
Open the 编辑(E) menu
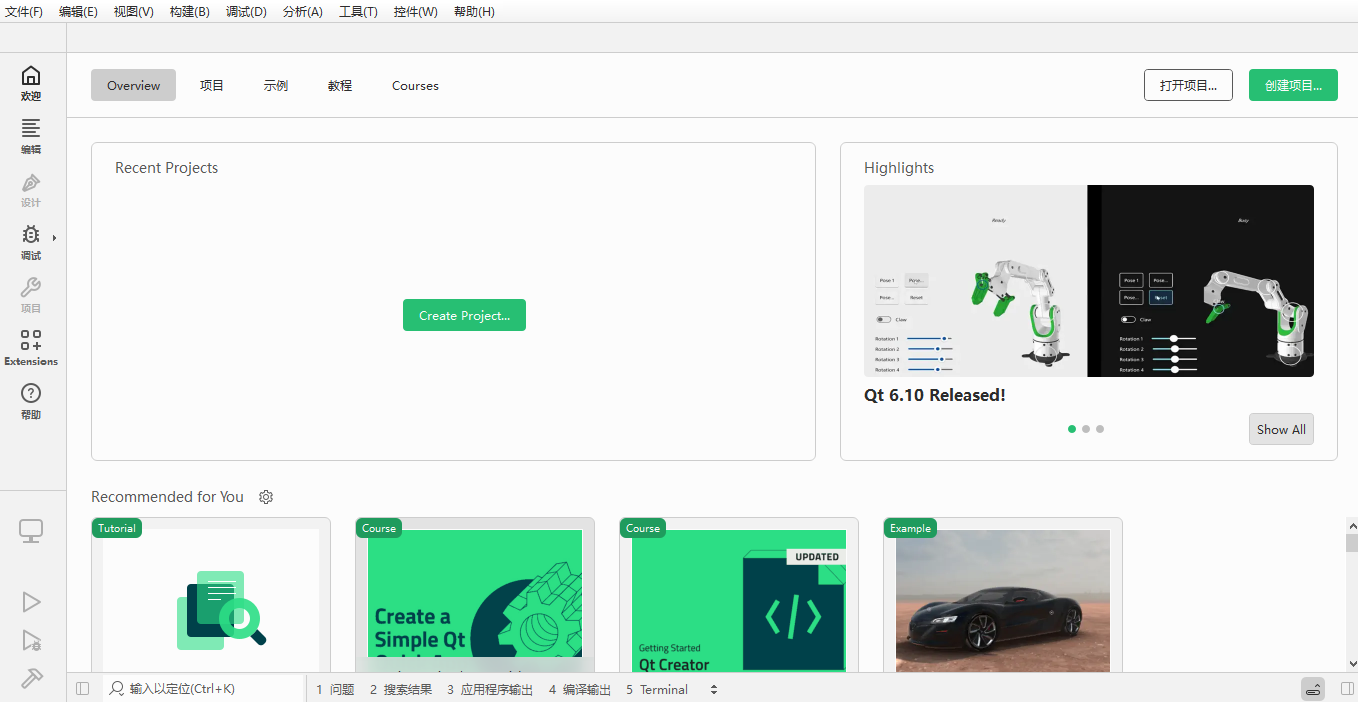point(78,11)
